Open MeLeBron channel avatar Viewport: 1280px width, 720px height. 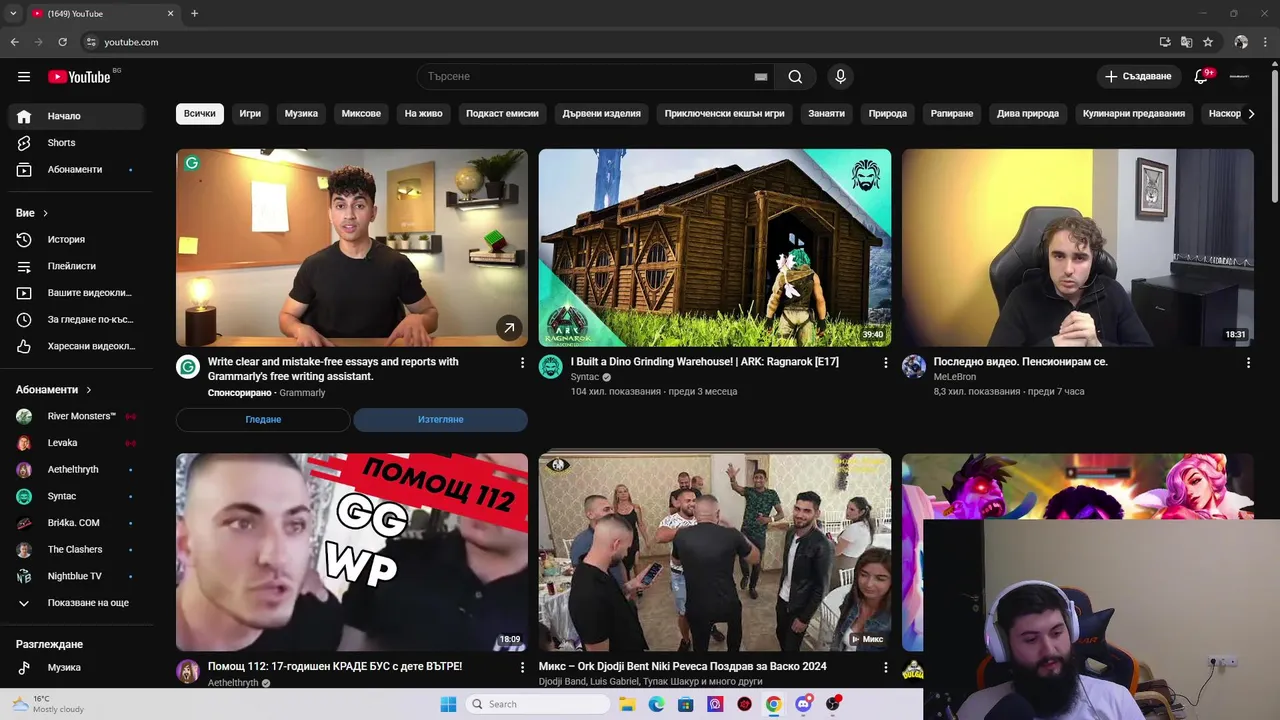[914, 367]
